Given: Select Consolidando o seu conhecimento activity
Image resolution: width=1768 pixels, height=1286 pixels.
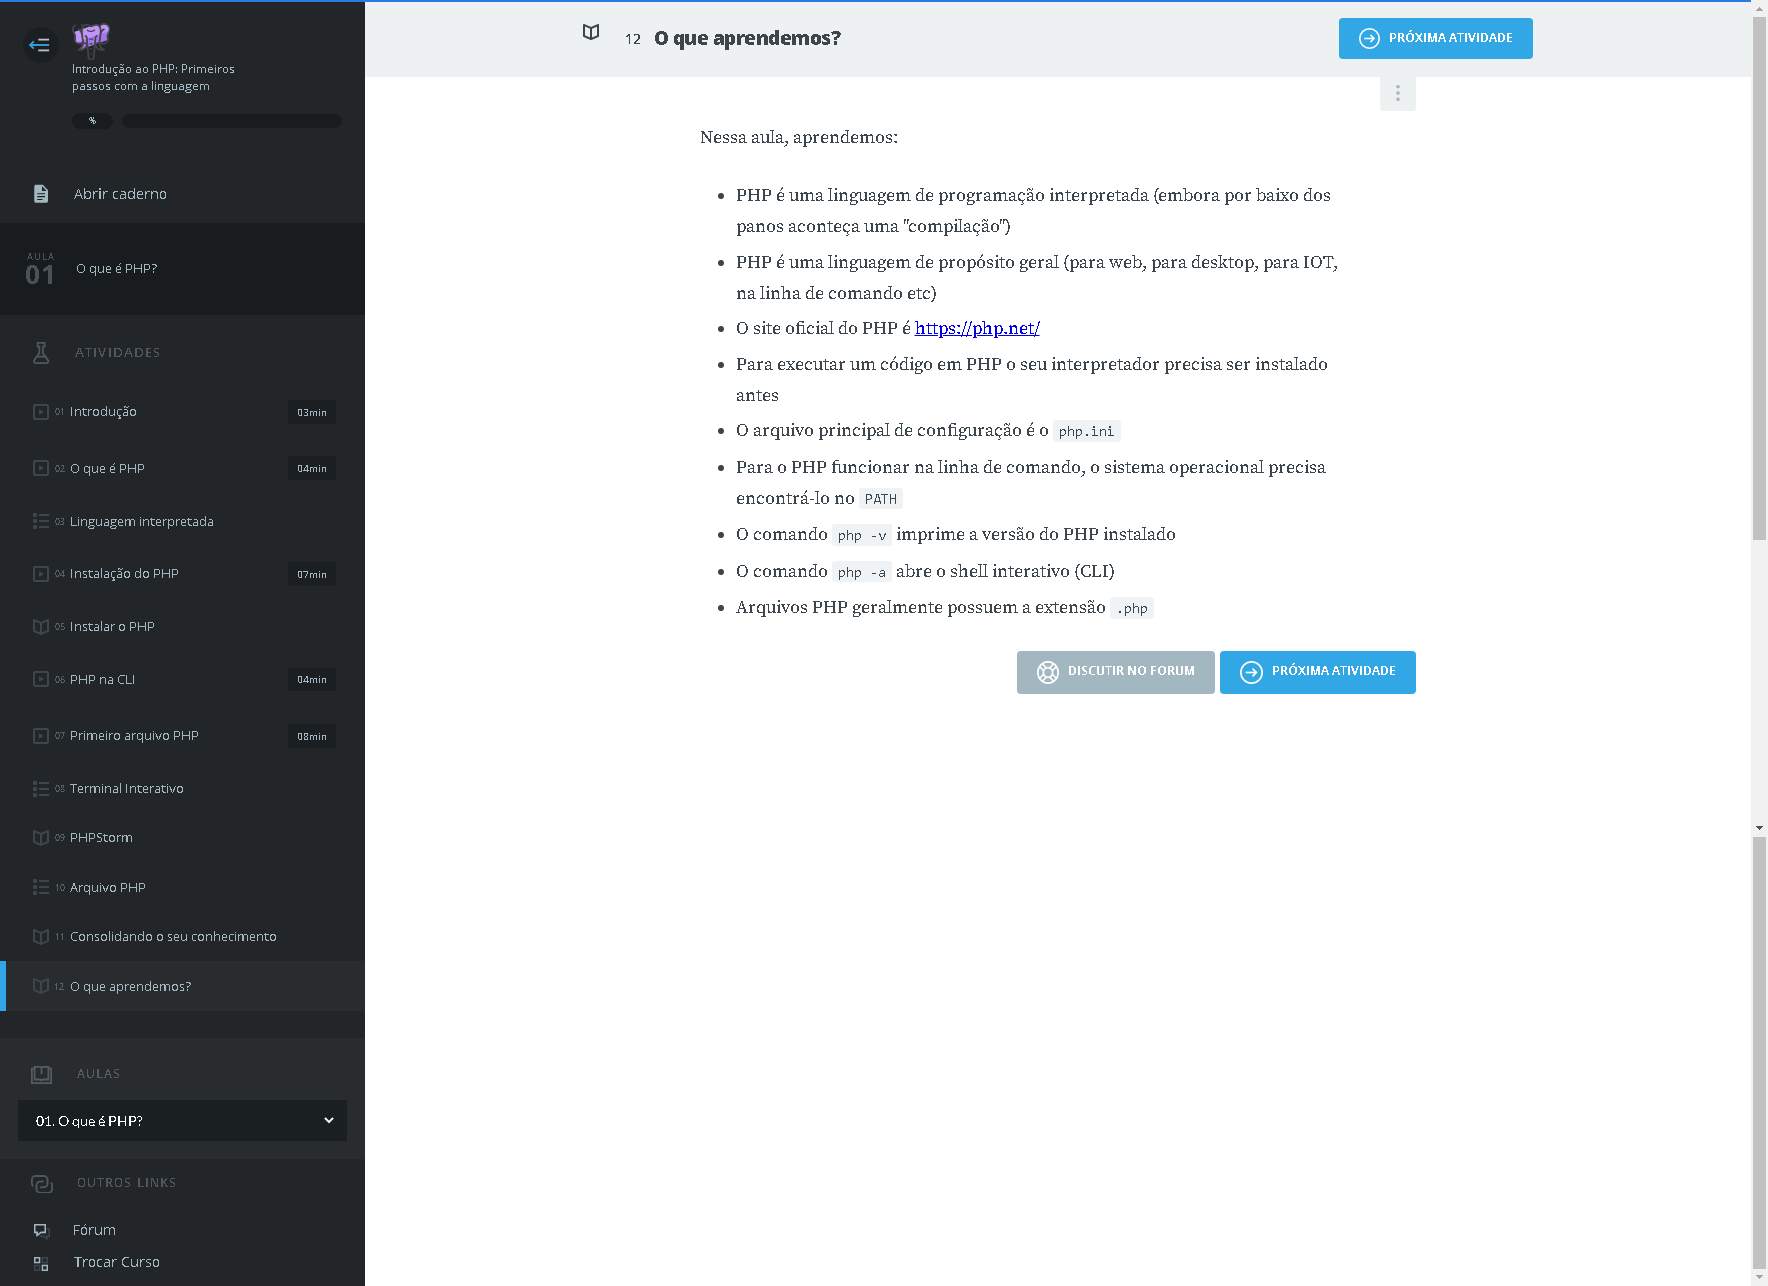Looking at the screenshot, I should click(x=173, y=937).
